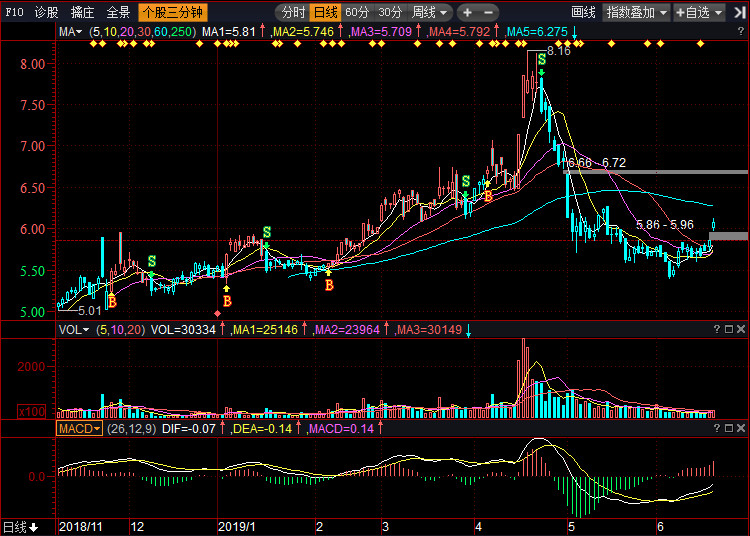The height and width of the screenshot is (536, 750).
Task: Close the VOL indicator panel
Action: click(742, 329)
